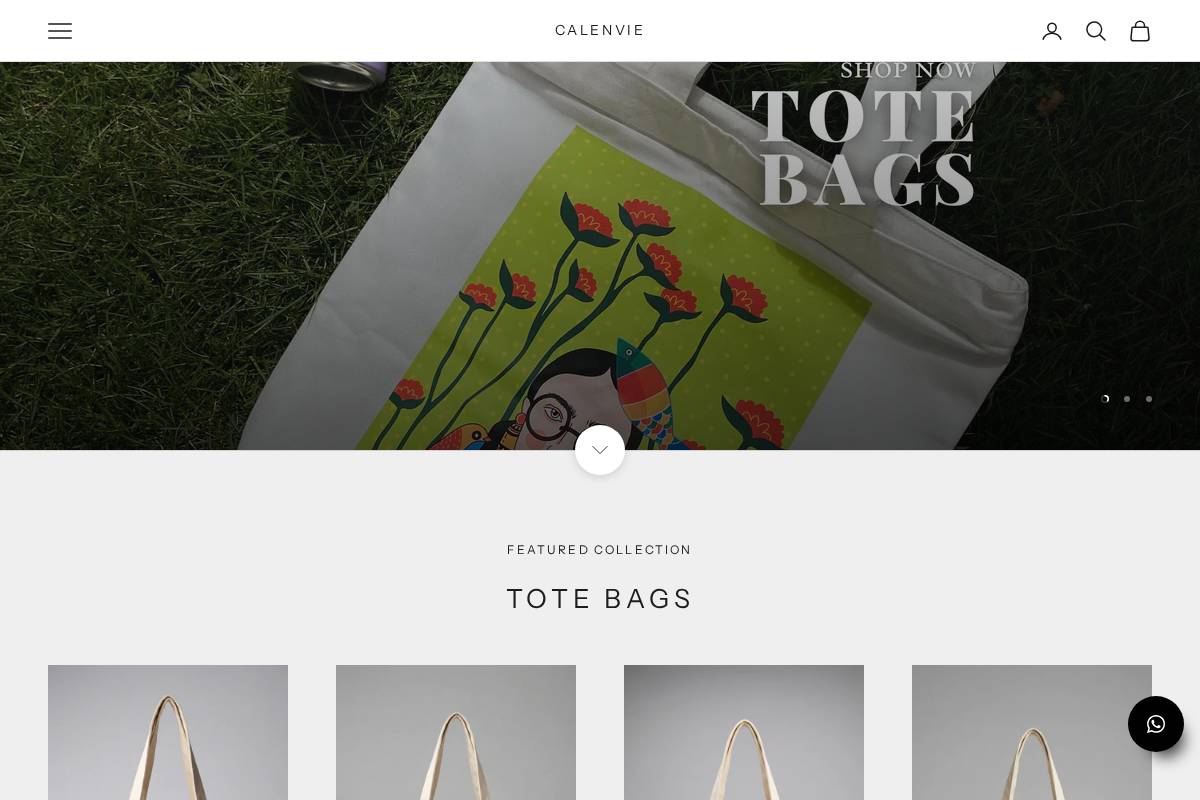This screenshot has width=1200, height=800.
Task: Select the first slideshow dot
Action: click(x=1105, y=399)
